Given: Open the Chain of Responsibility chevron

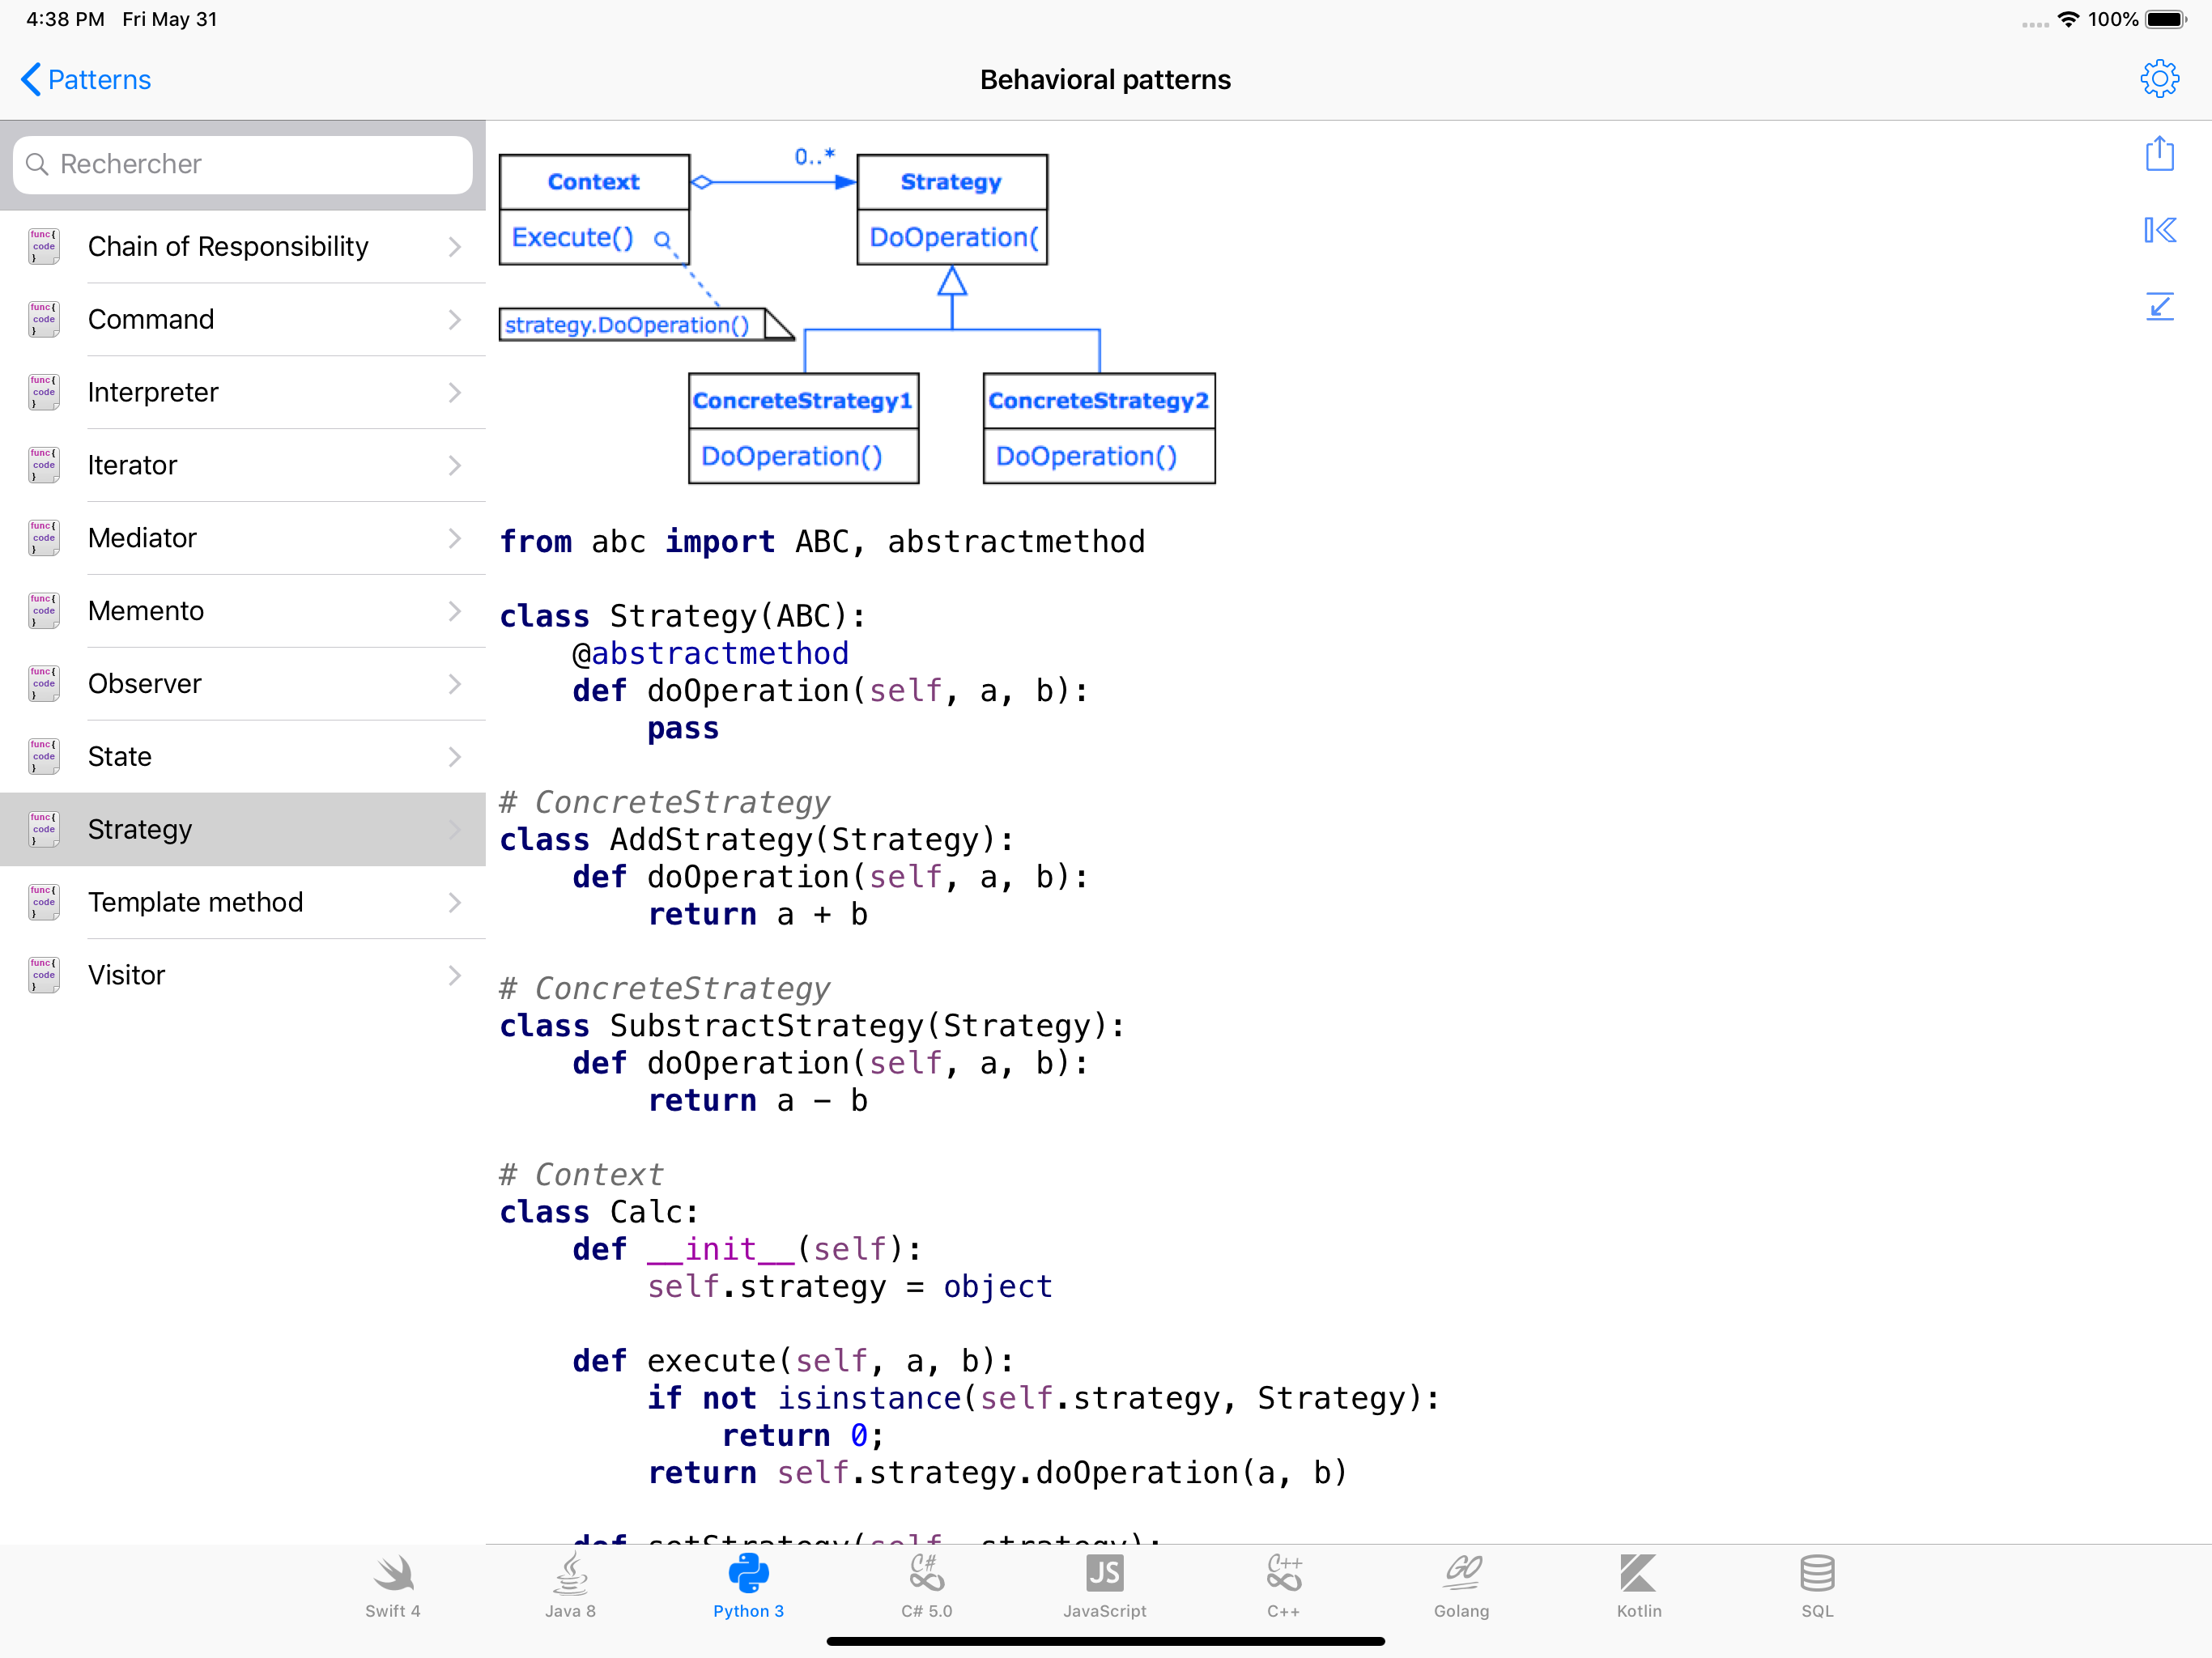Looking at the screenshot, I should 455,247.
